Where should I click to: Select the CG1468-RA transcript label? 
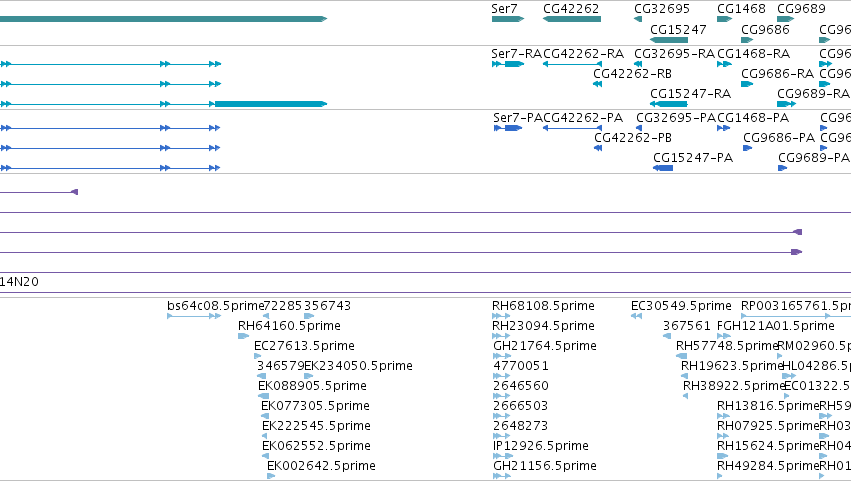tap(753, 54)
